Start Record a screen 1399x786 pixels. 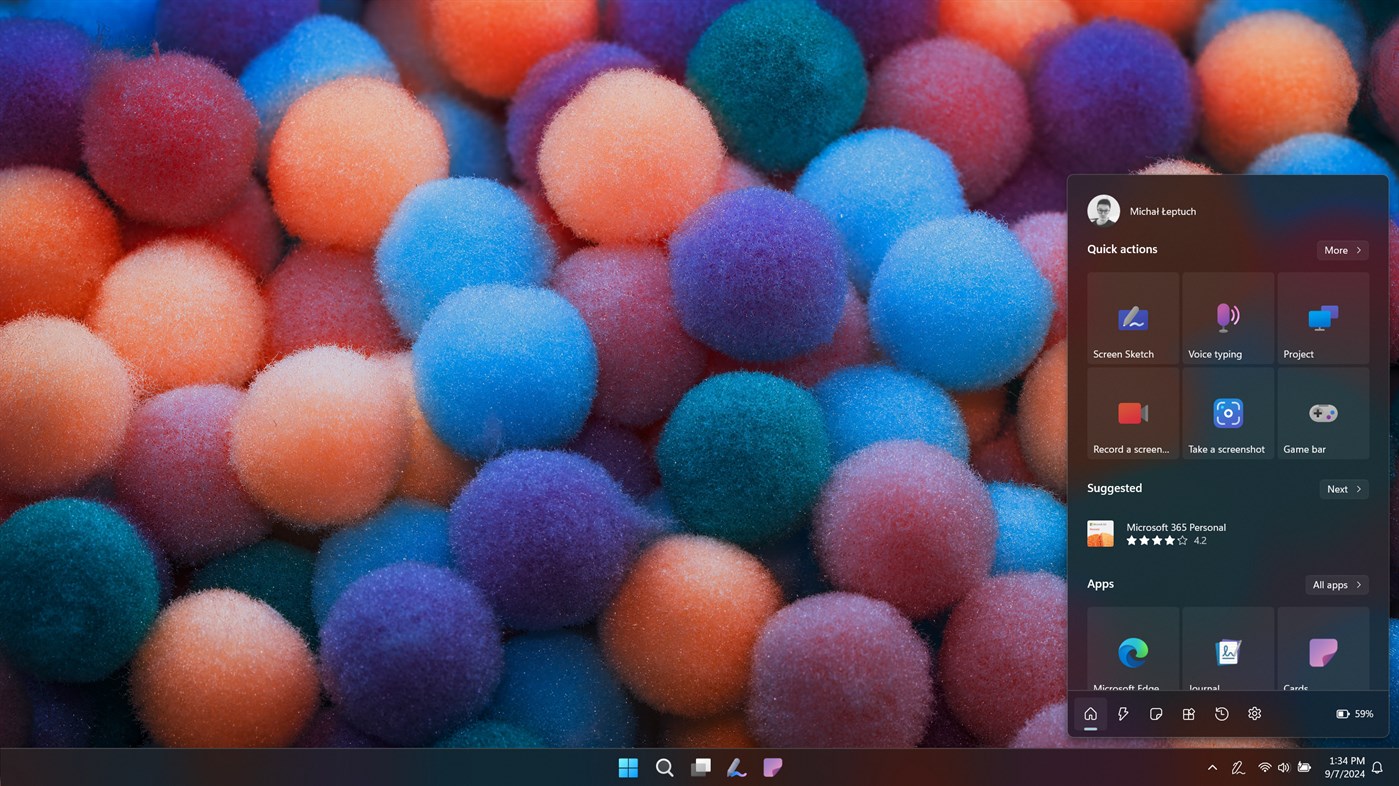pyautogui.click(x=1132, y=413)
